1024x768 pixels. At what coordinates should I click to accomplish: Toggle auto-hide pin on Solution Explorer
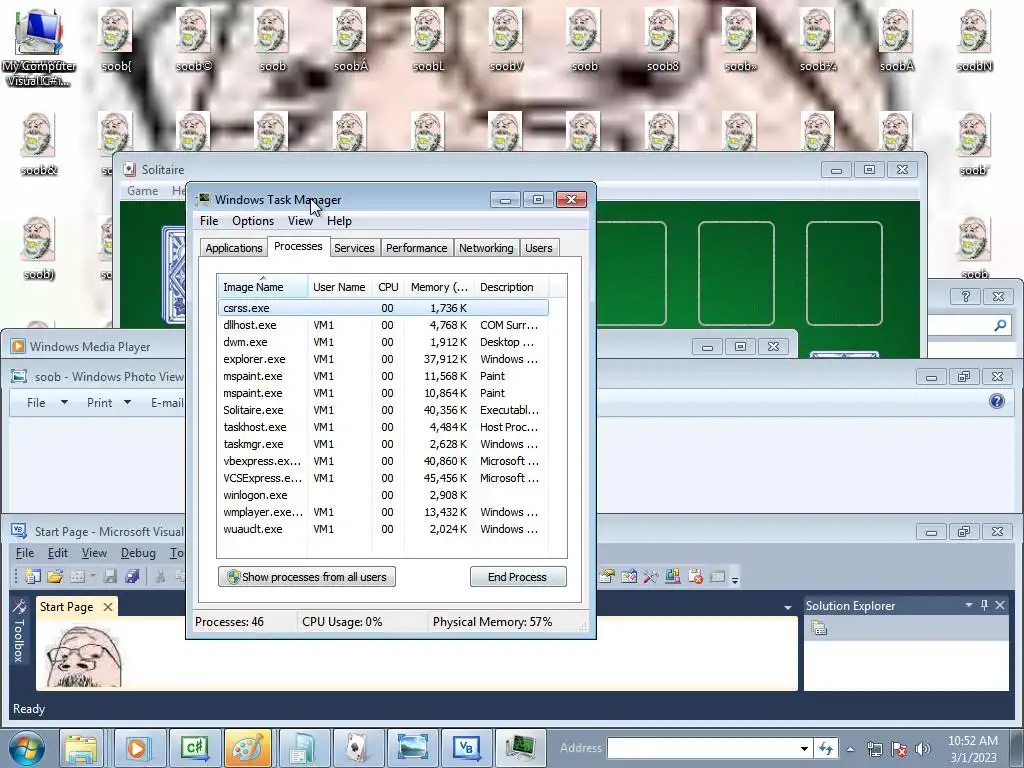point(984,605)
